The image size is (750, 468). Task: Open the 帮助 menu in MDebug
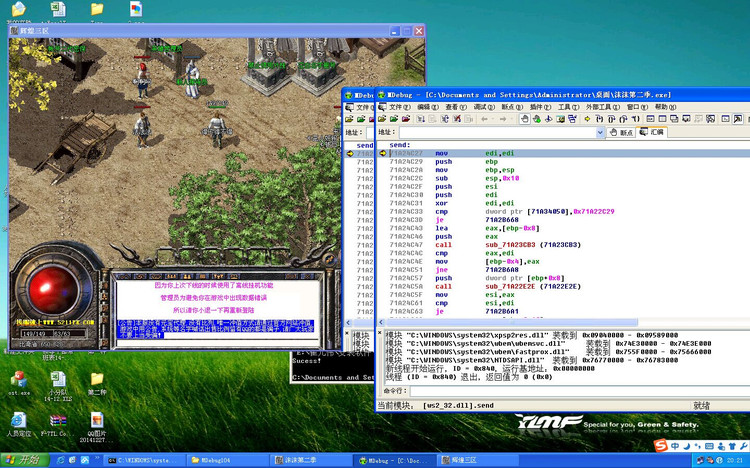pyautogui.click(x=666, y=107)
